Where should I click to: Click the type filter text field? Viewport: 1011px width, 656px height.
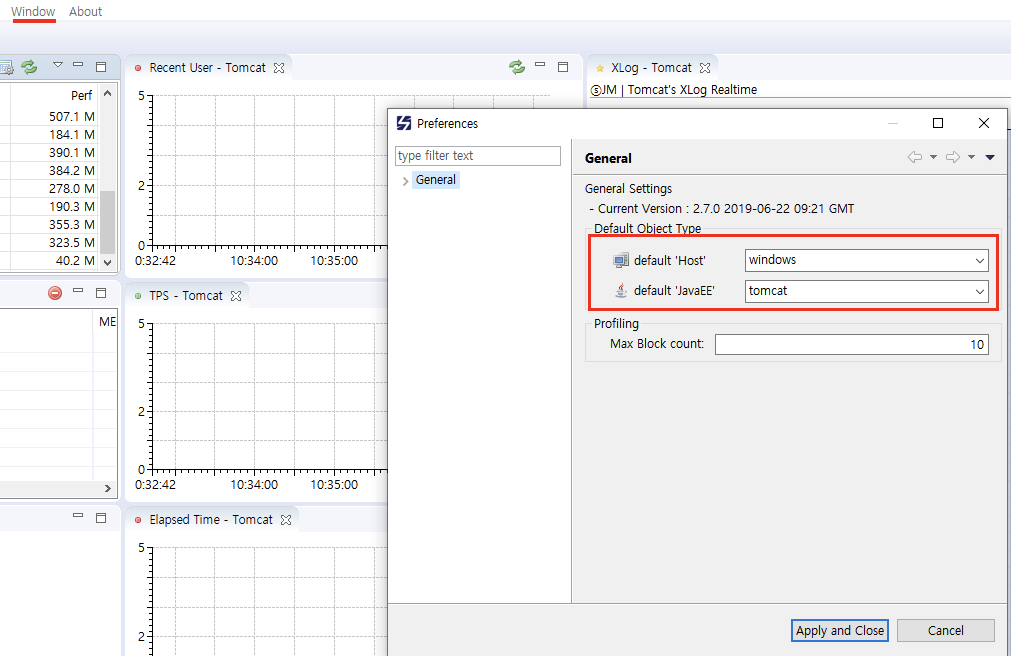coord(478,155)
